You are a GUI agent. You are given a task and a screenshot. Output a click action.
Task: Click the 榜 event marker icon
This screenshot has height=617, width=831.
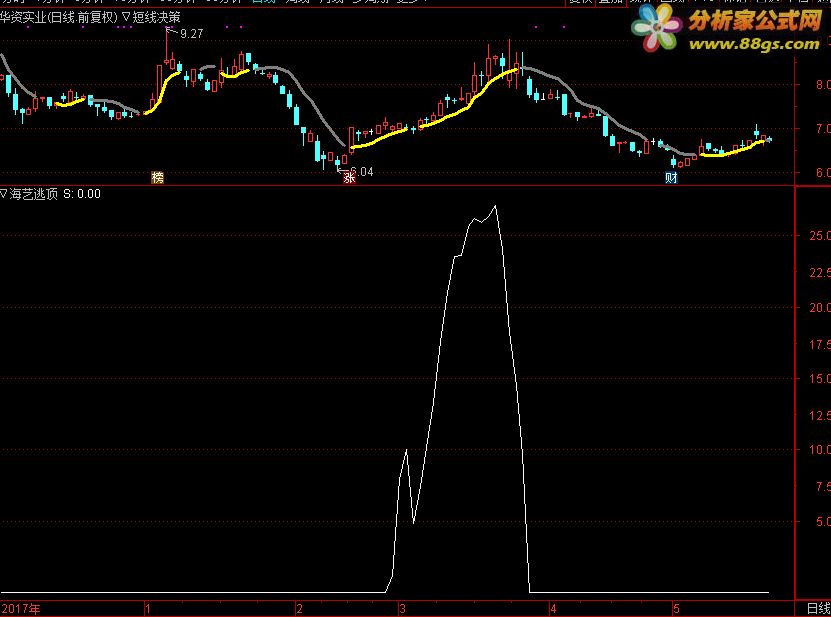pyautogui.click(x=157, y=178)
